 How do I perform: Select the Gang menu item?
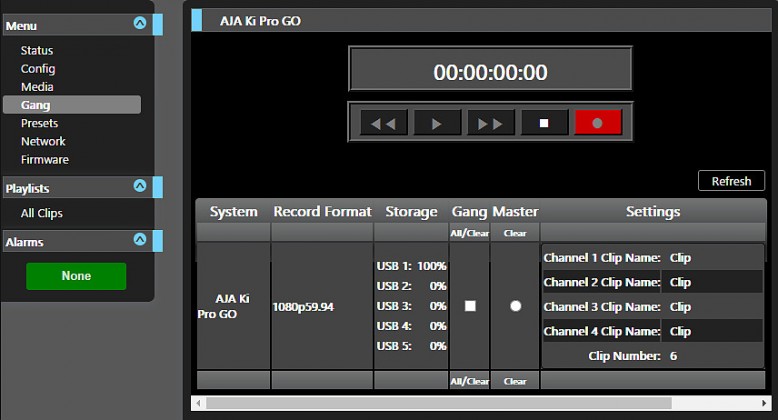tap(72, 105)
